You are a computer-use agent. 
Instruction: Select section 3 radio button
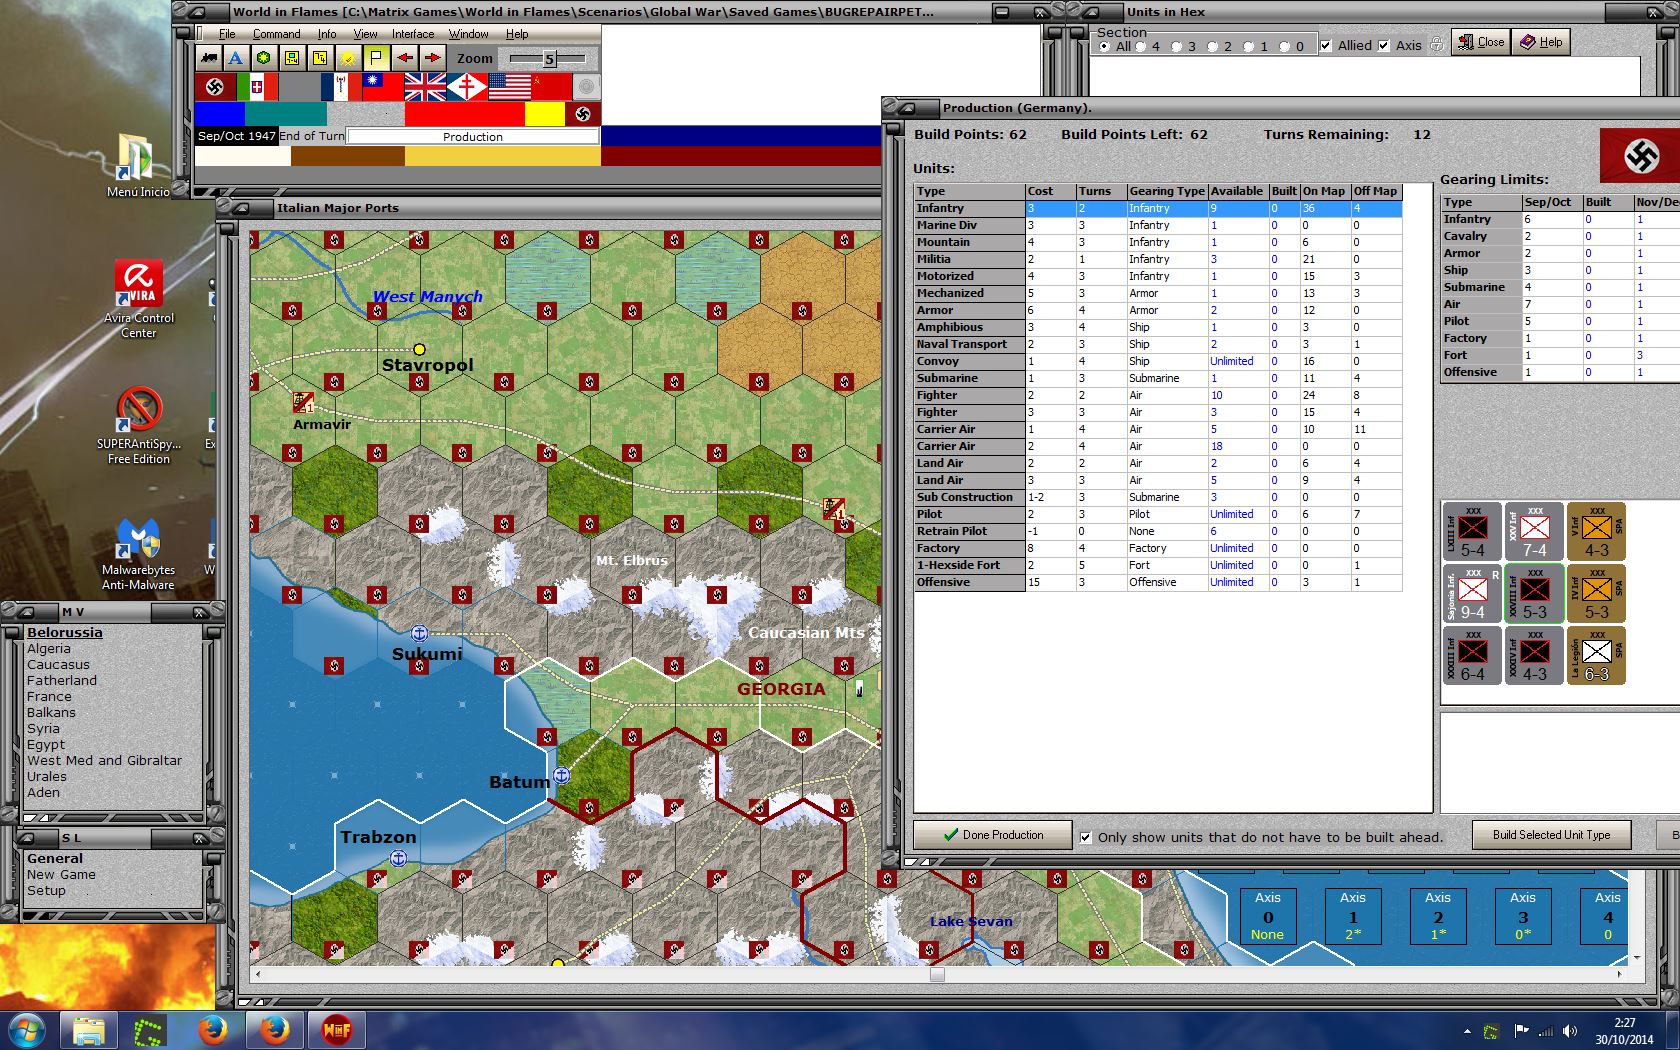[x=1176, y=46]
